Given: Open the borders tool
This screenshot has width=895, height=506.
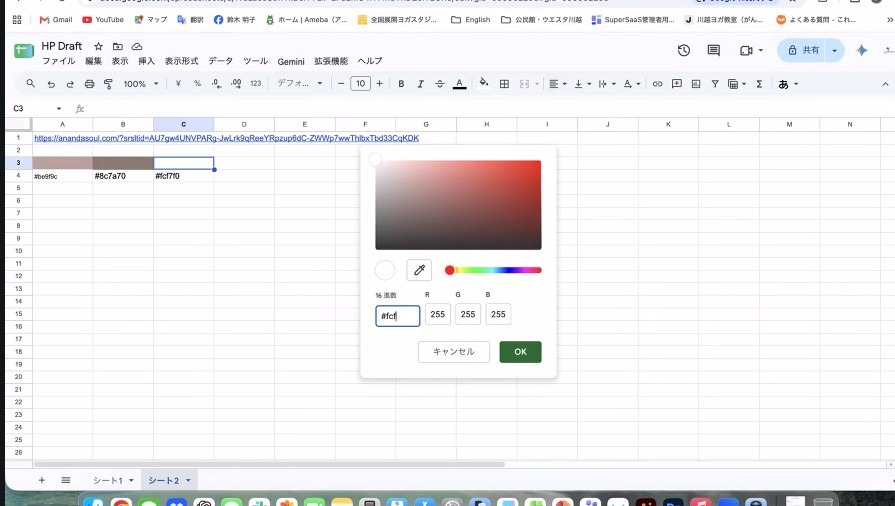Looking at the screenshot, I should click(504, 84).
